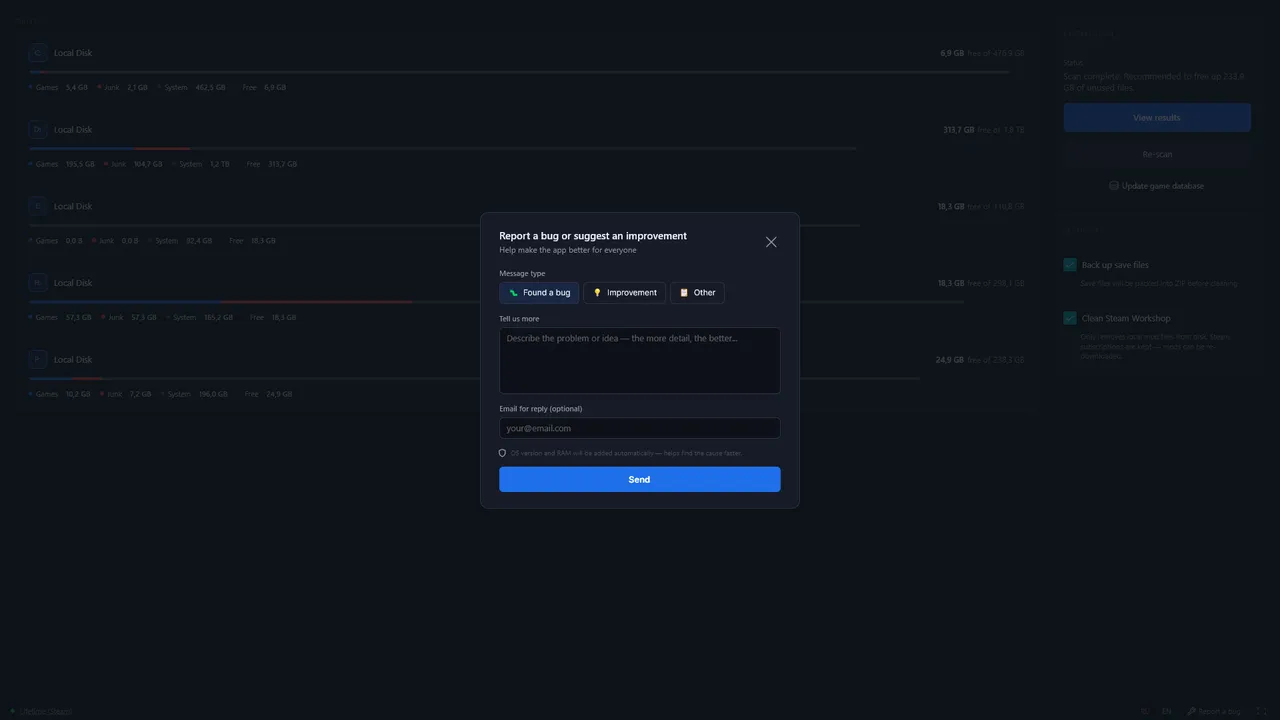
Task: Select the Found a bug message type
Action: click(x=539, y=293)
